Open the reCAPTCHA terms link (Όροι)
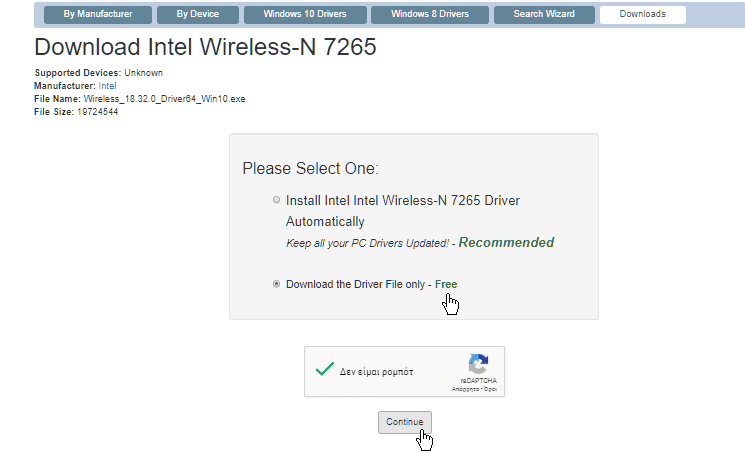This screenshot has width=745, height=452. [x=491, y=388]
